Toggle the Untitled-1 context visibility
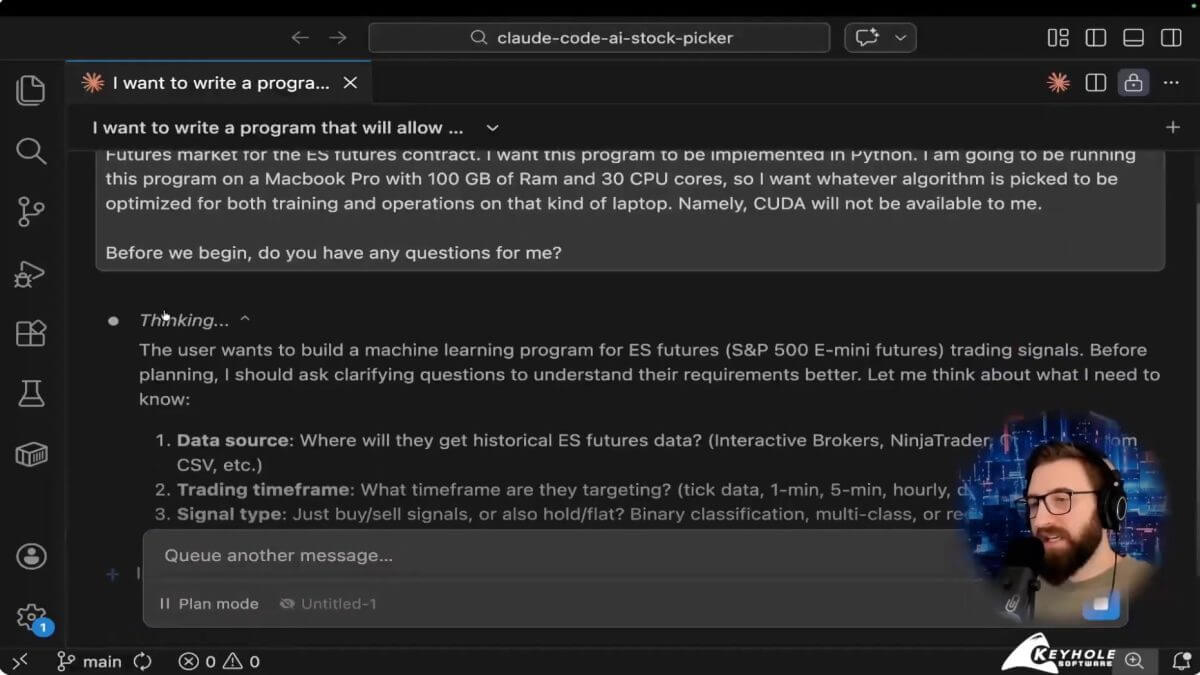The height and width of the screenshot is (675, 1200). 288,604
